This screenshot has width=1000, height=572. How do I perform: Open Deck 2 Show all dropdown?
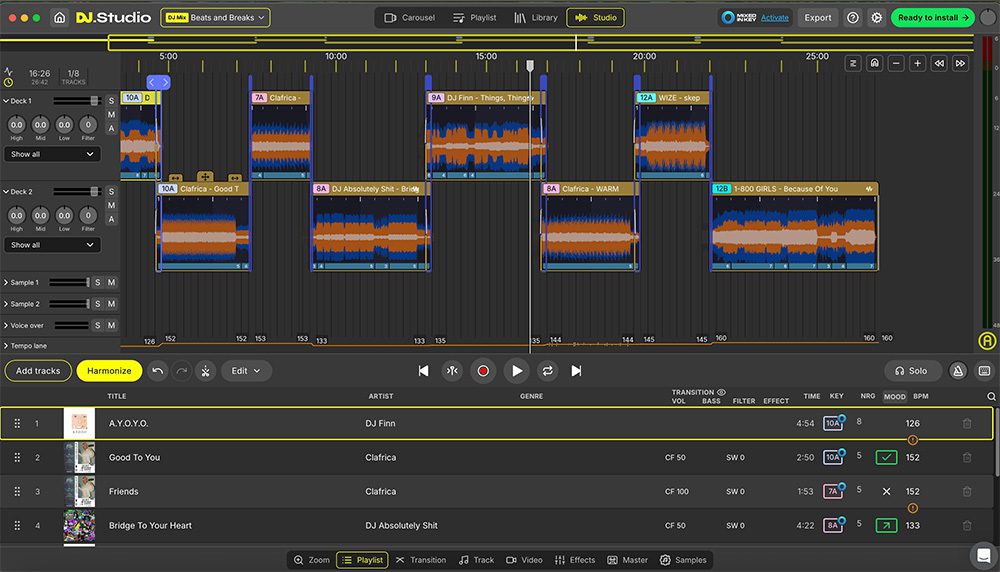[52, 245]
